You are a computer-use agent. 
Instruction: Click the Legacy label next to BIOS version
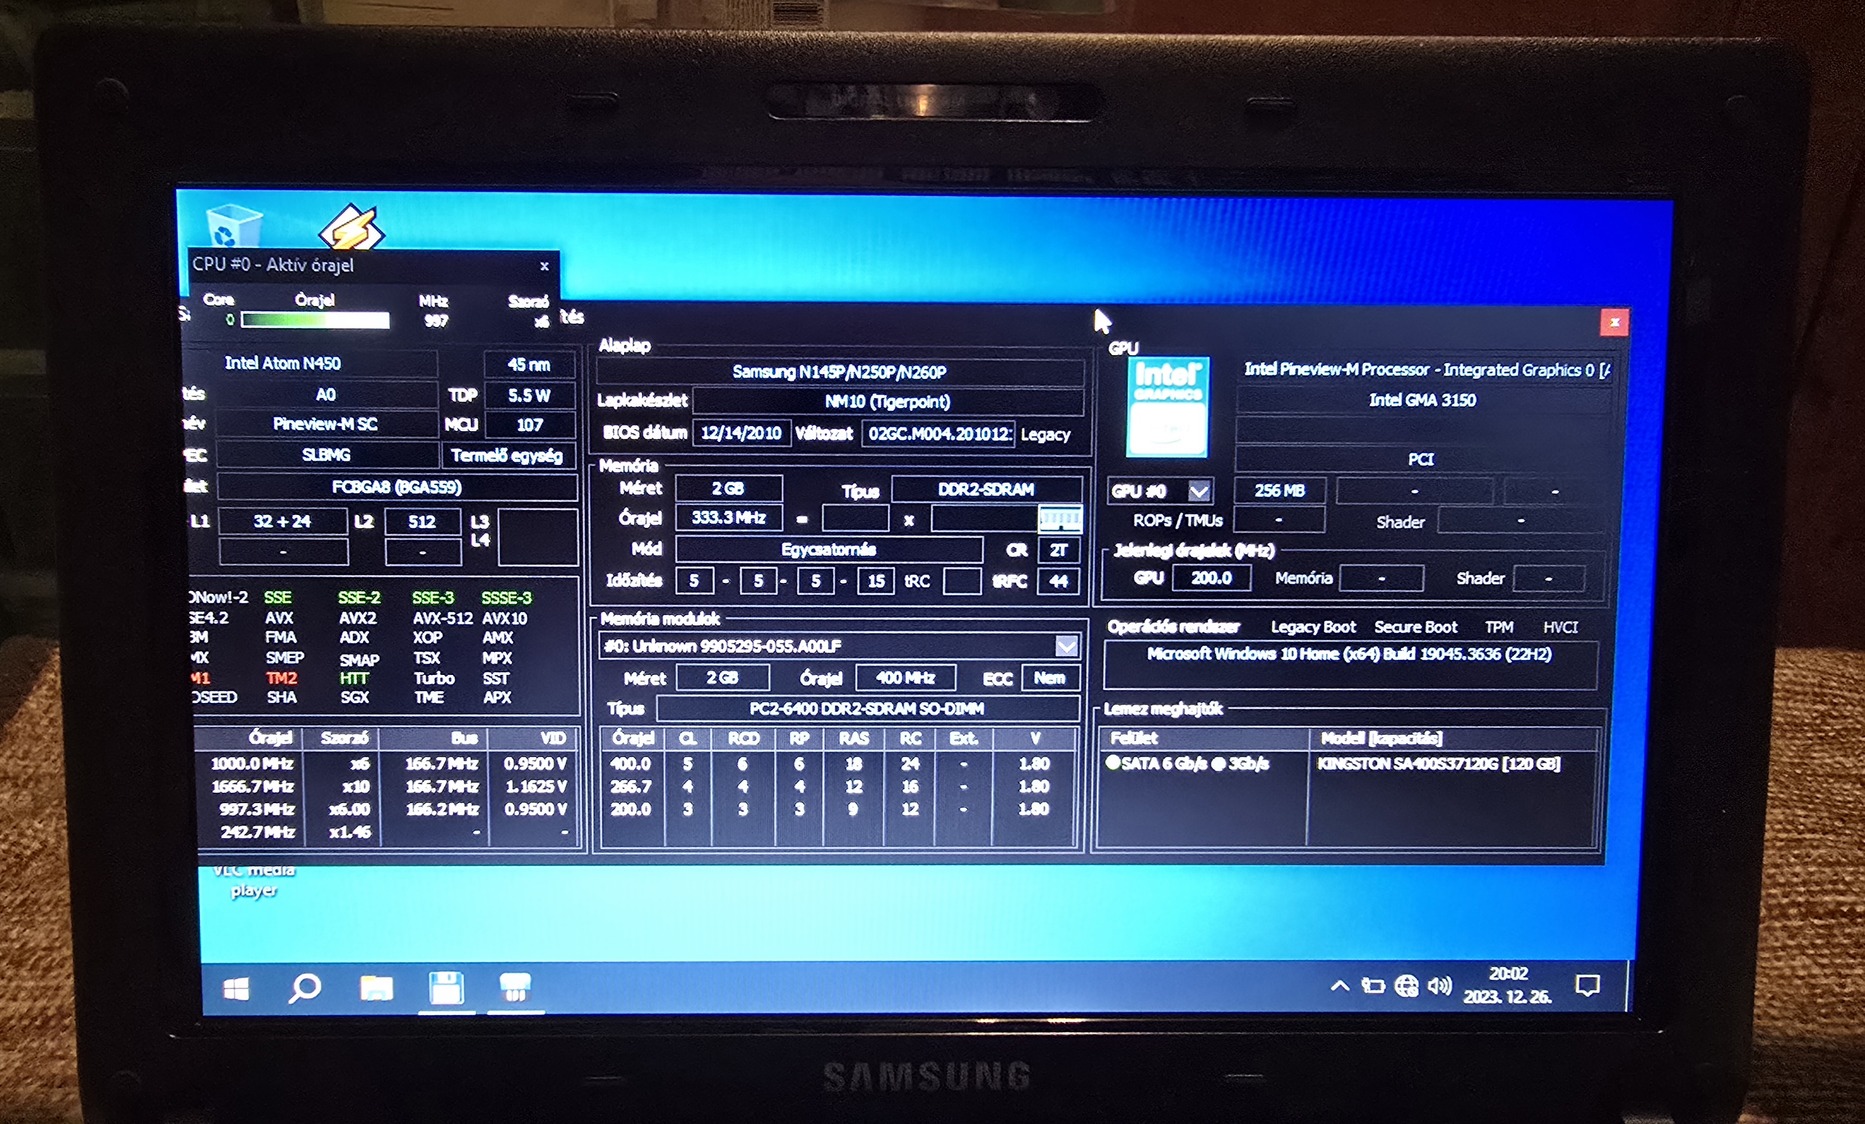(1046, 435)
